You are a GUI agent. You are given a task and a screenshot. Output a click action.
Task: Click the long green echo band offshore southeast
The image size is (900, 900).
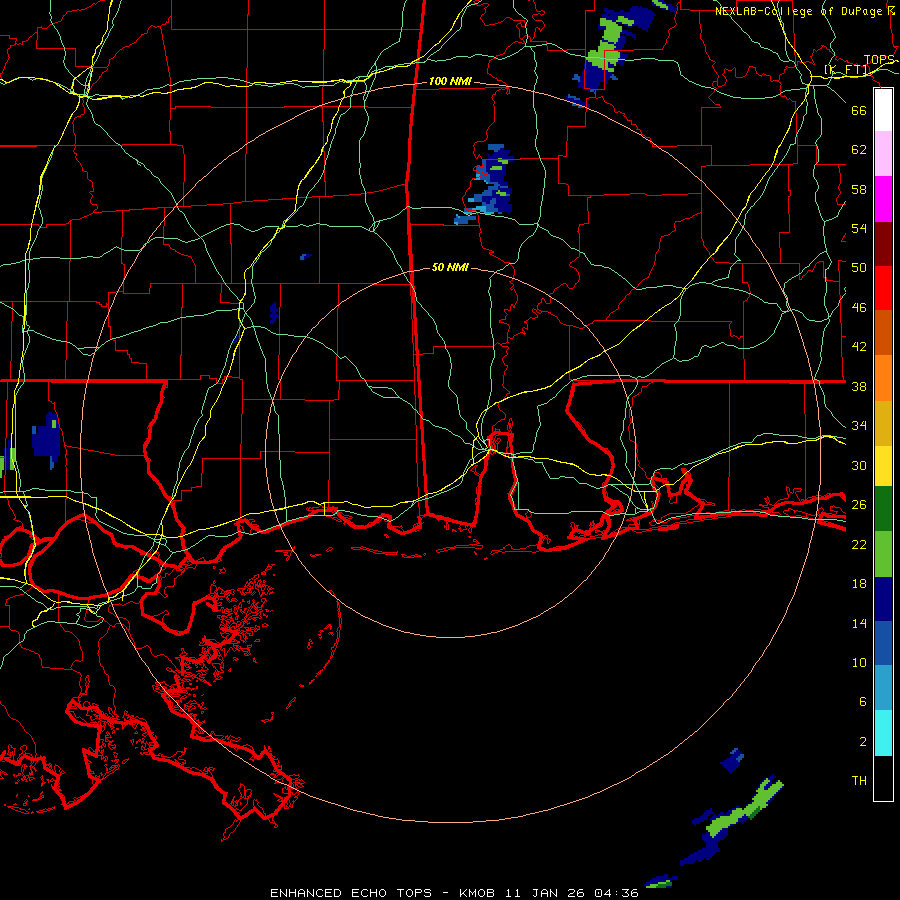(743, 809)
